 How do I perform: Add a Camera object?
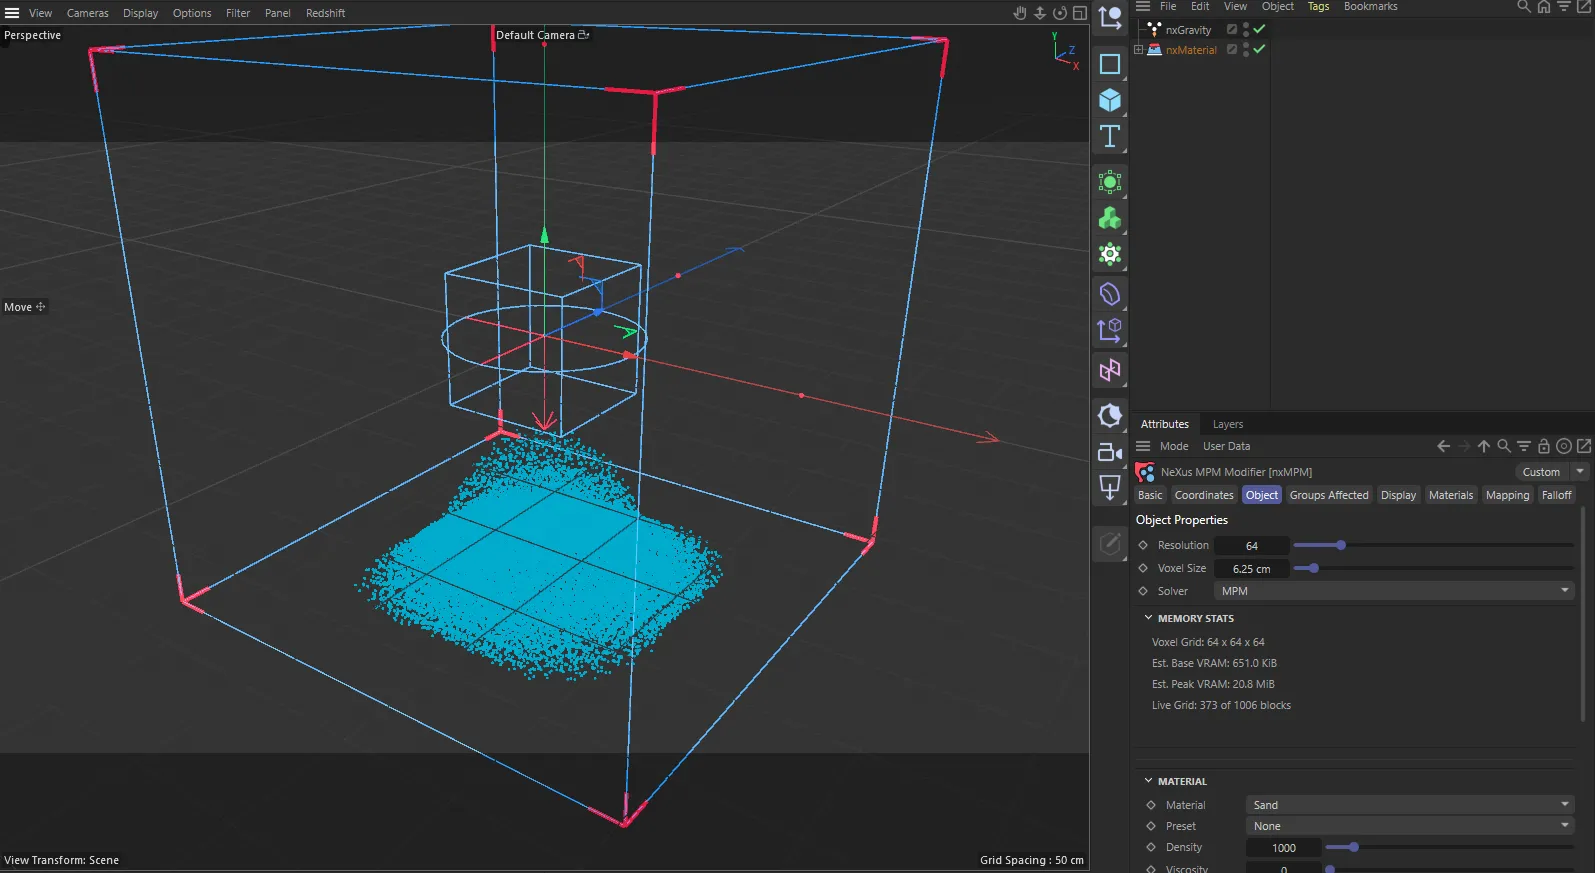coord(1110,452)
